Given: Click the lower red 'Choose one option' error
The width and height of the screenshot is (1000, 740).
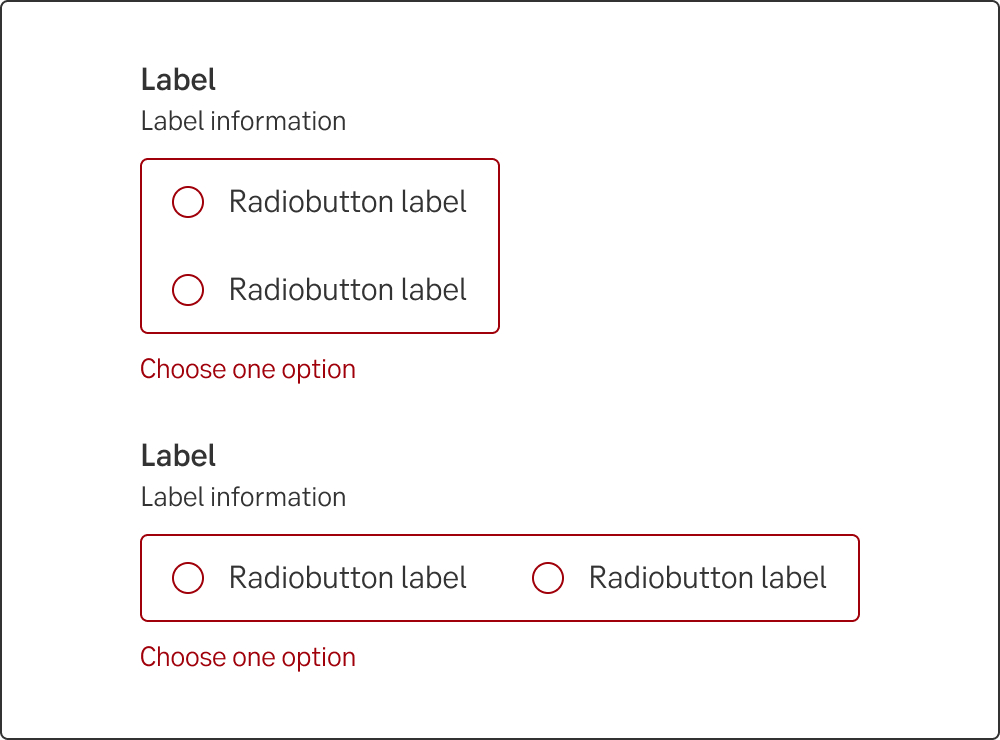Looking at the screenshot, I should click(248, 658).
